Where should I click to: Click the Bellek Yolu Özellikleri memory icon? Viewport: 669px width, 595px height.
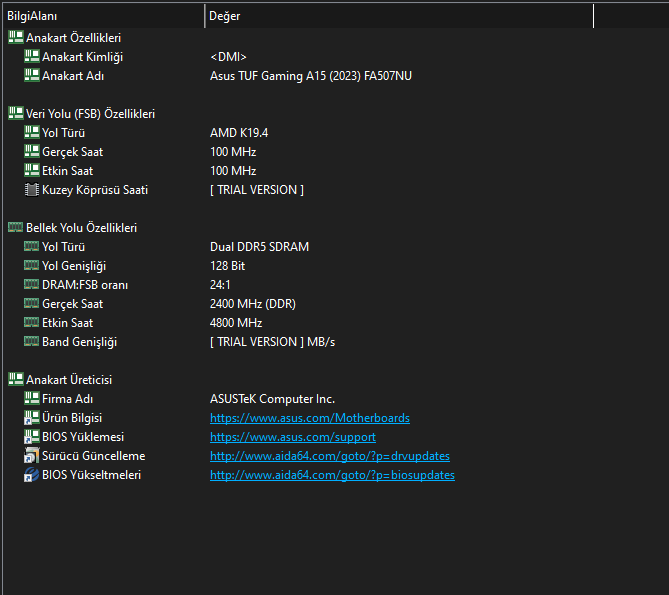15,228
